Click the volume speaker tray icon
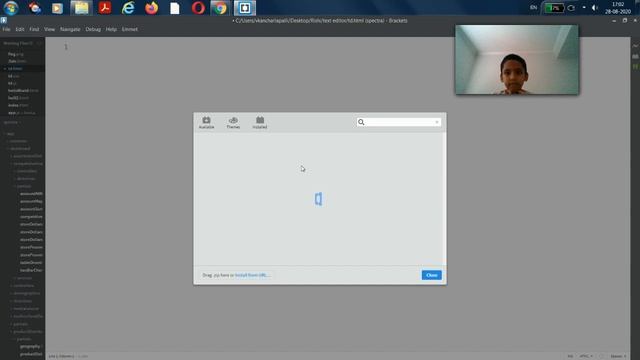640x360 pixels. point(595,8)
